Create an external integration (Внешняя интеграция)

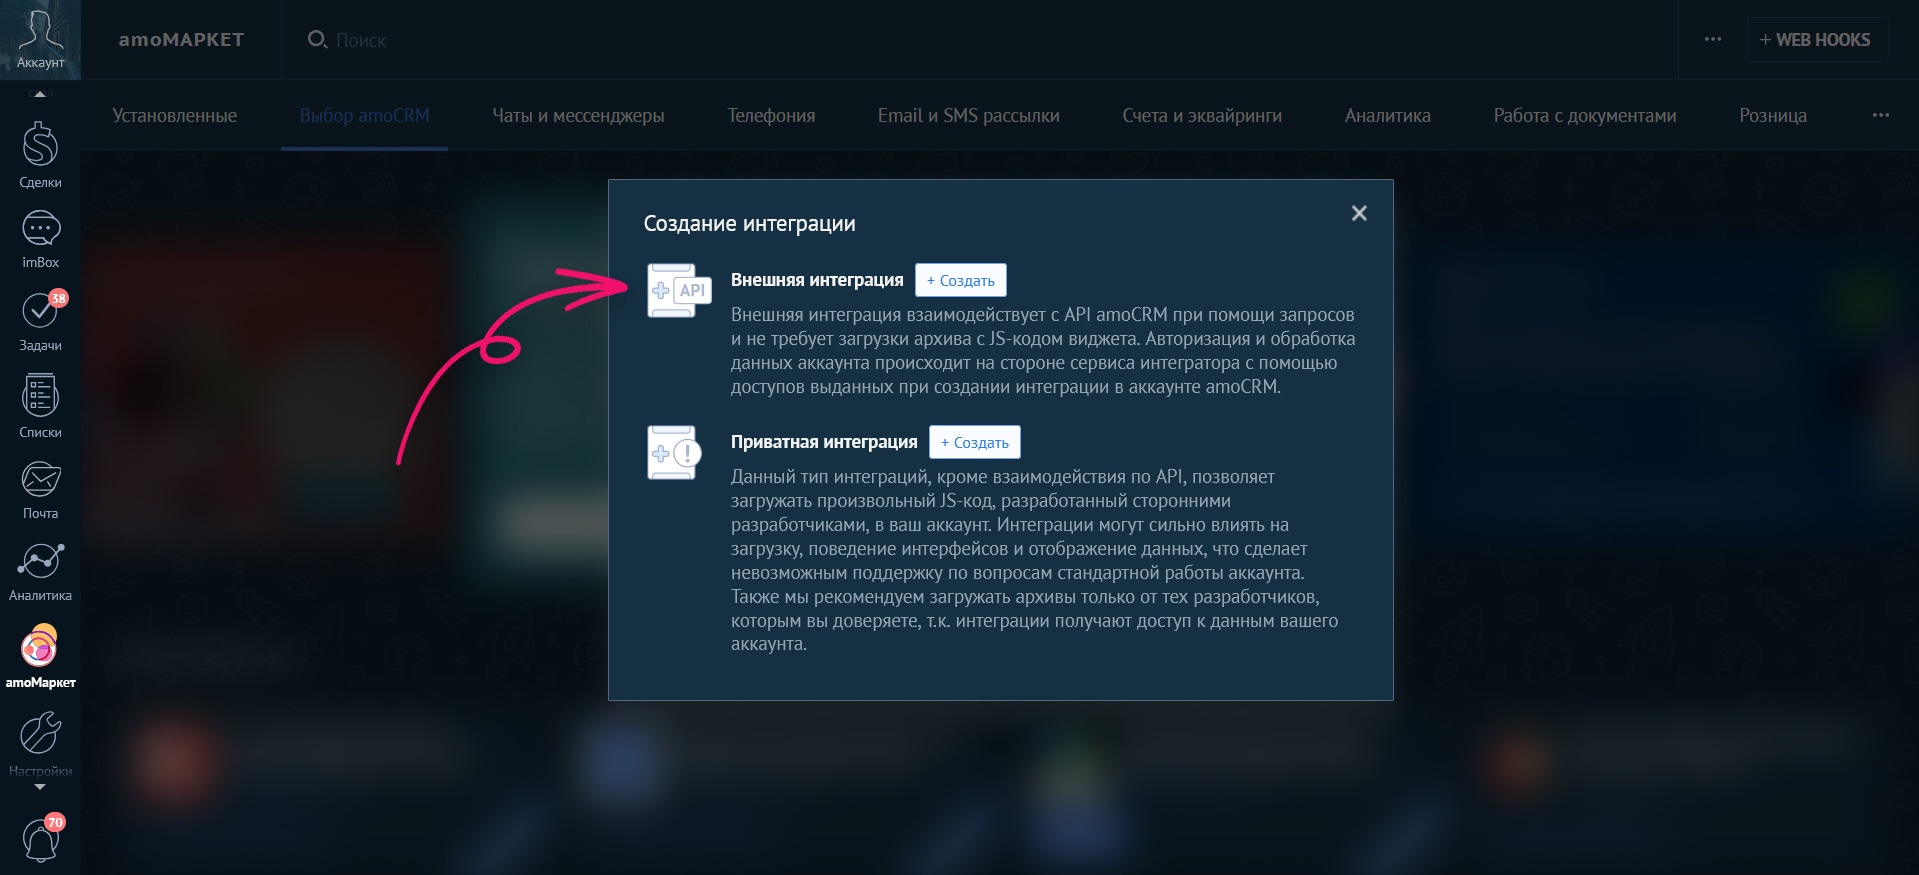(960, 281)
